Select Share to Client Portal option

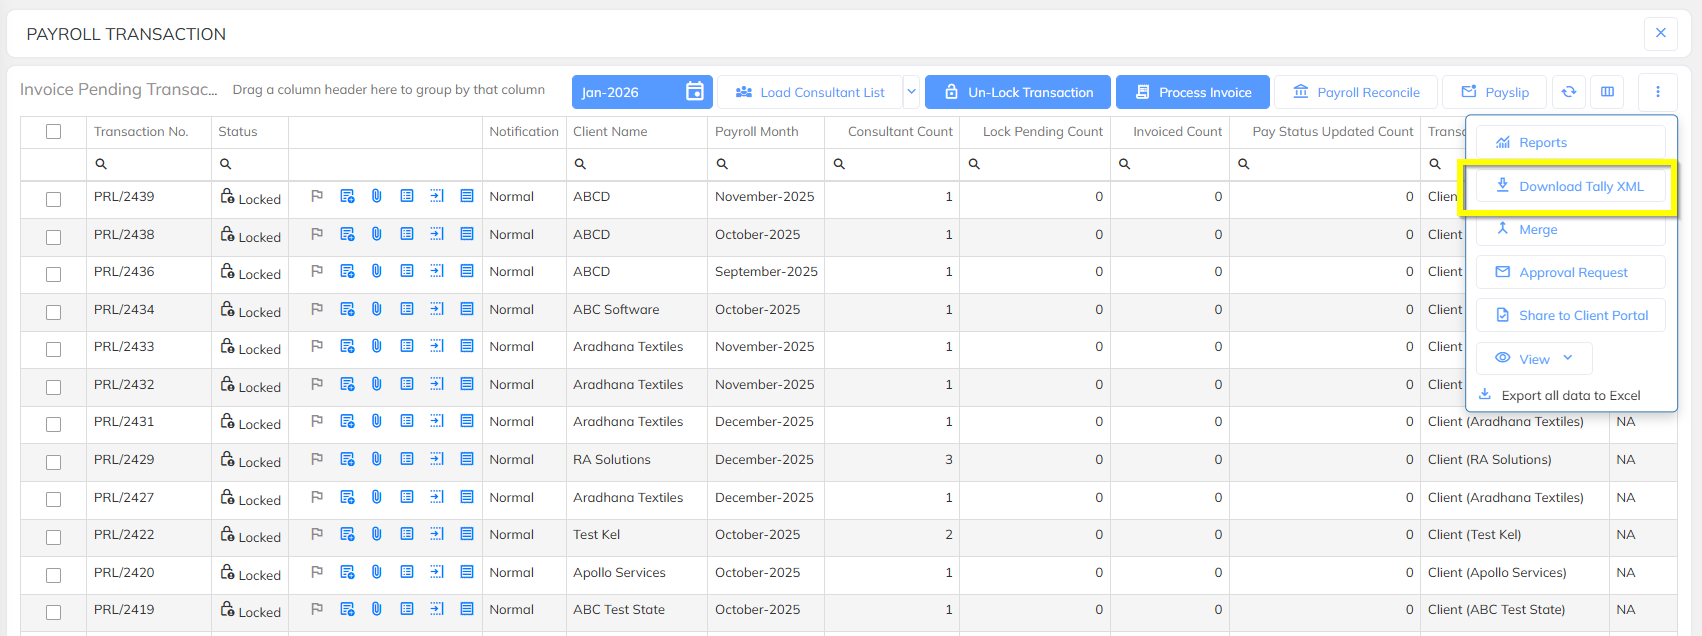point(1571,315)
